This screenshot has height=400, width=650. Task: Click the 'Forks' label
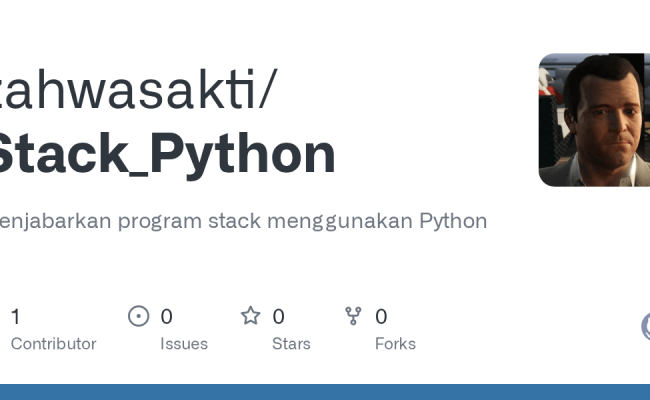pyautogui.click(x=395, y=344)
